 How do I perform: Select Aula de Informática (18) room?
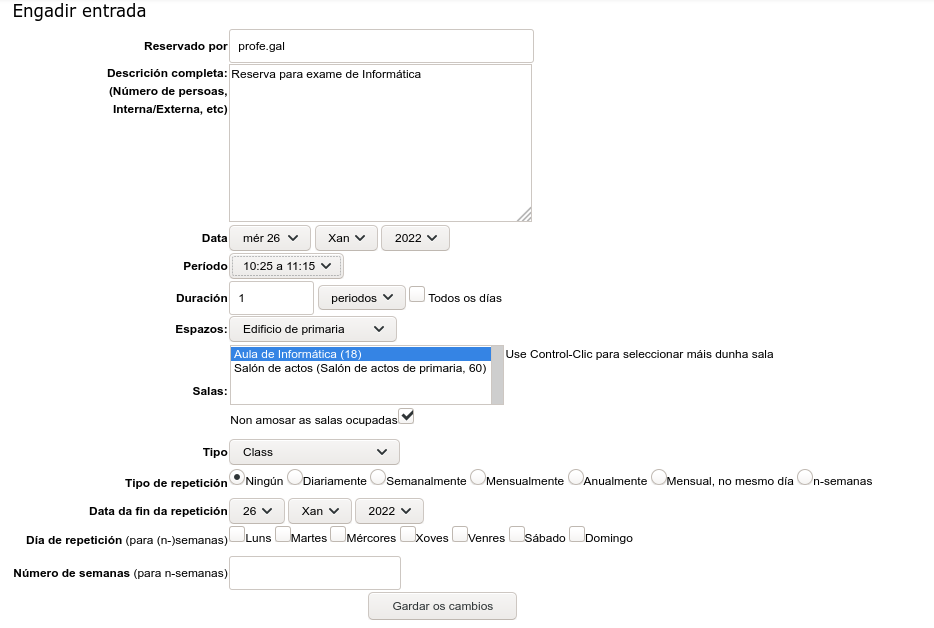pyautogui.click(x=360, y=354)
